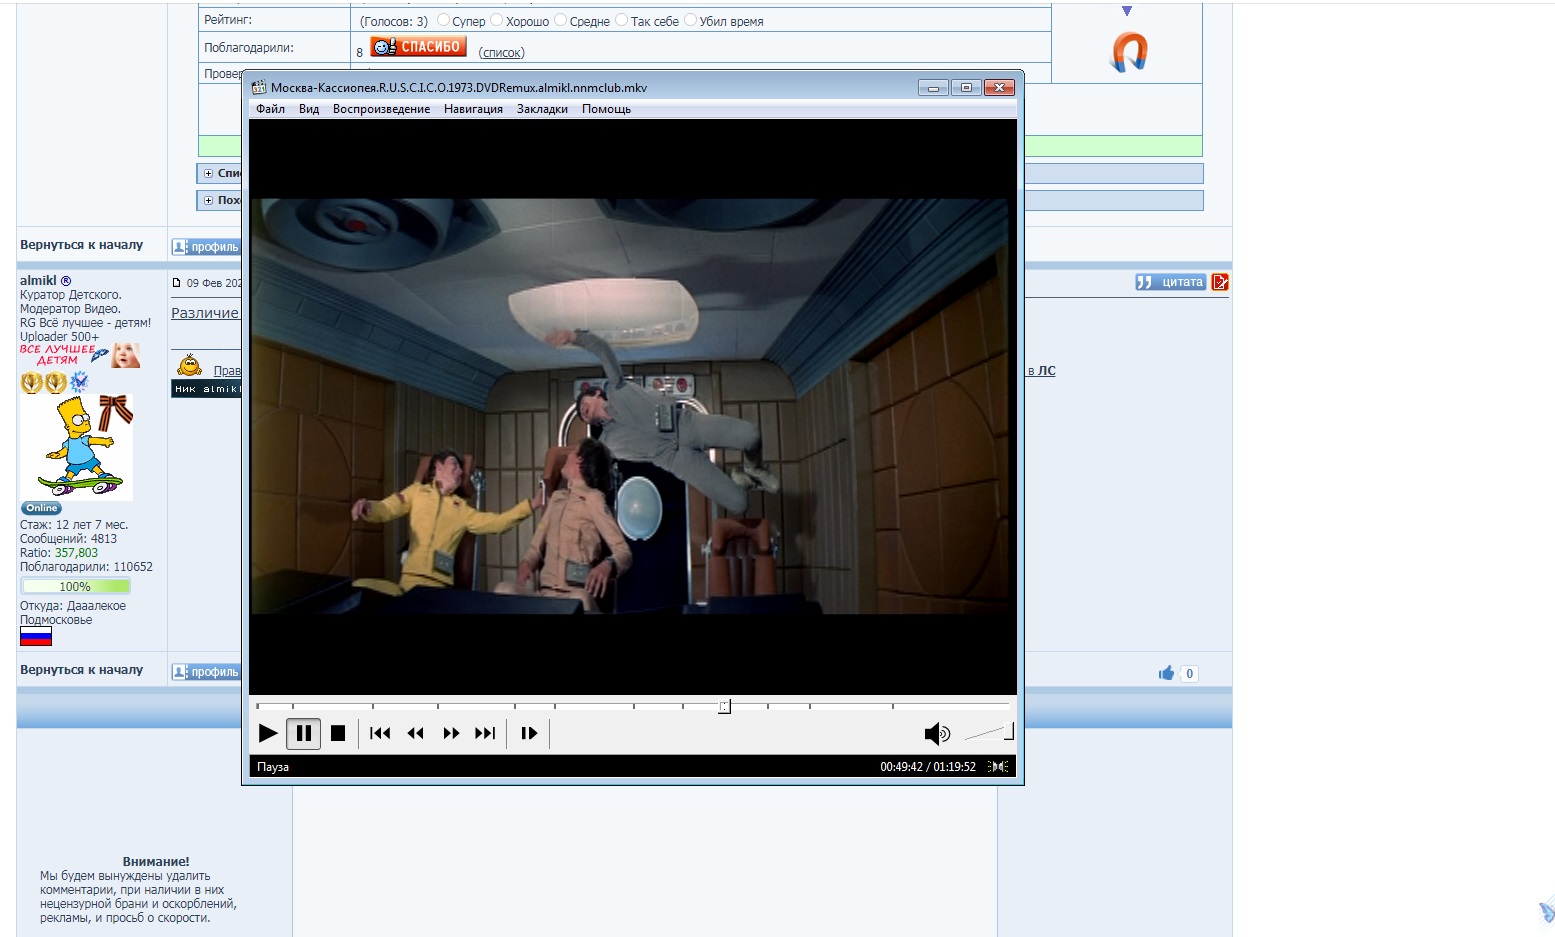Click the Play button in the player
This screenshot has height=937, width=1555.
pyautogui.click(x=268, y=733)
